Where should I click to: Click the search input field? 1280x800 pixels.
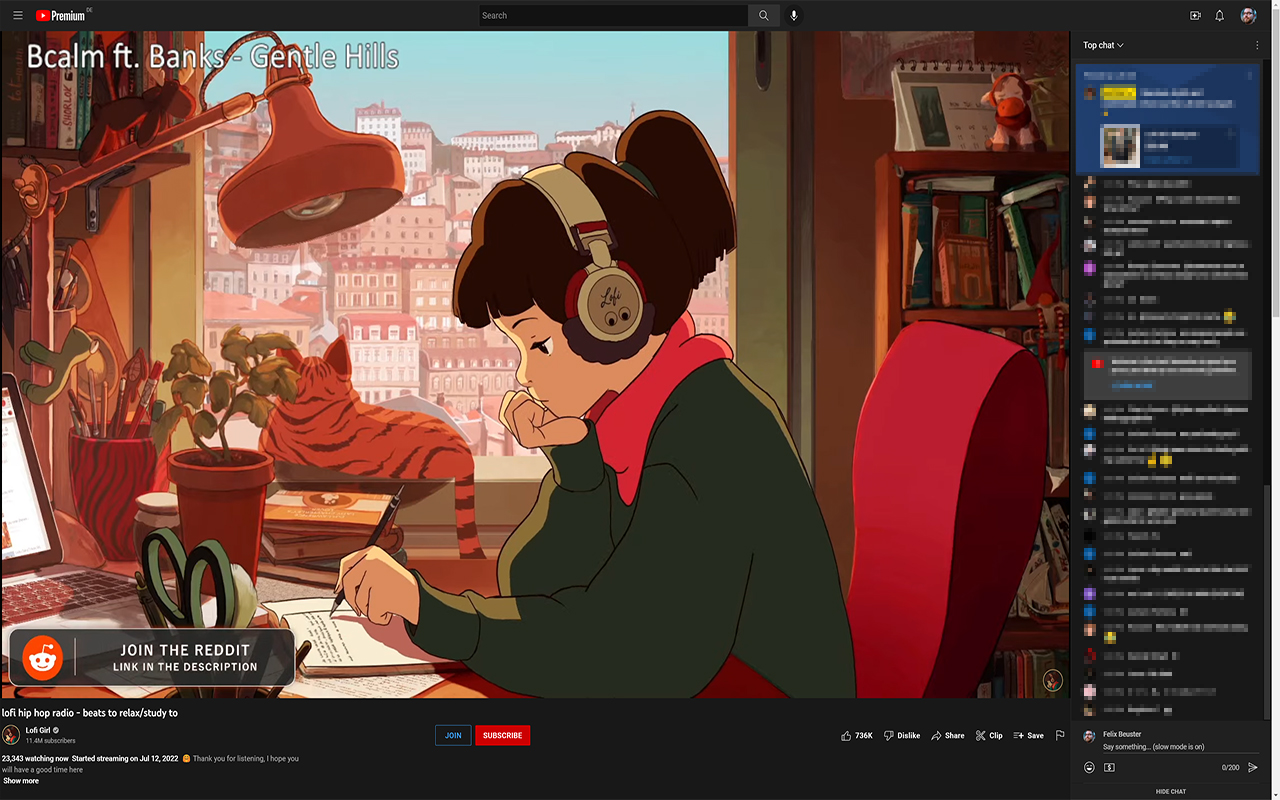pos(613,16)
